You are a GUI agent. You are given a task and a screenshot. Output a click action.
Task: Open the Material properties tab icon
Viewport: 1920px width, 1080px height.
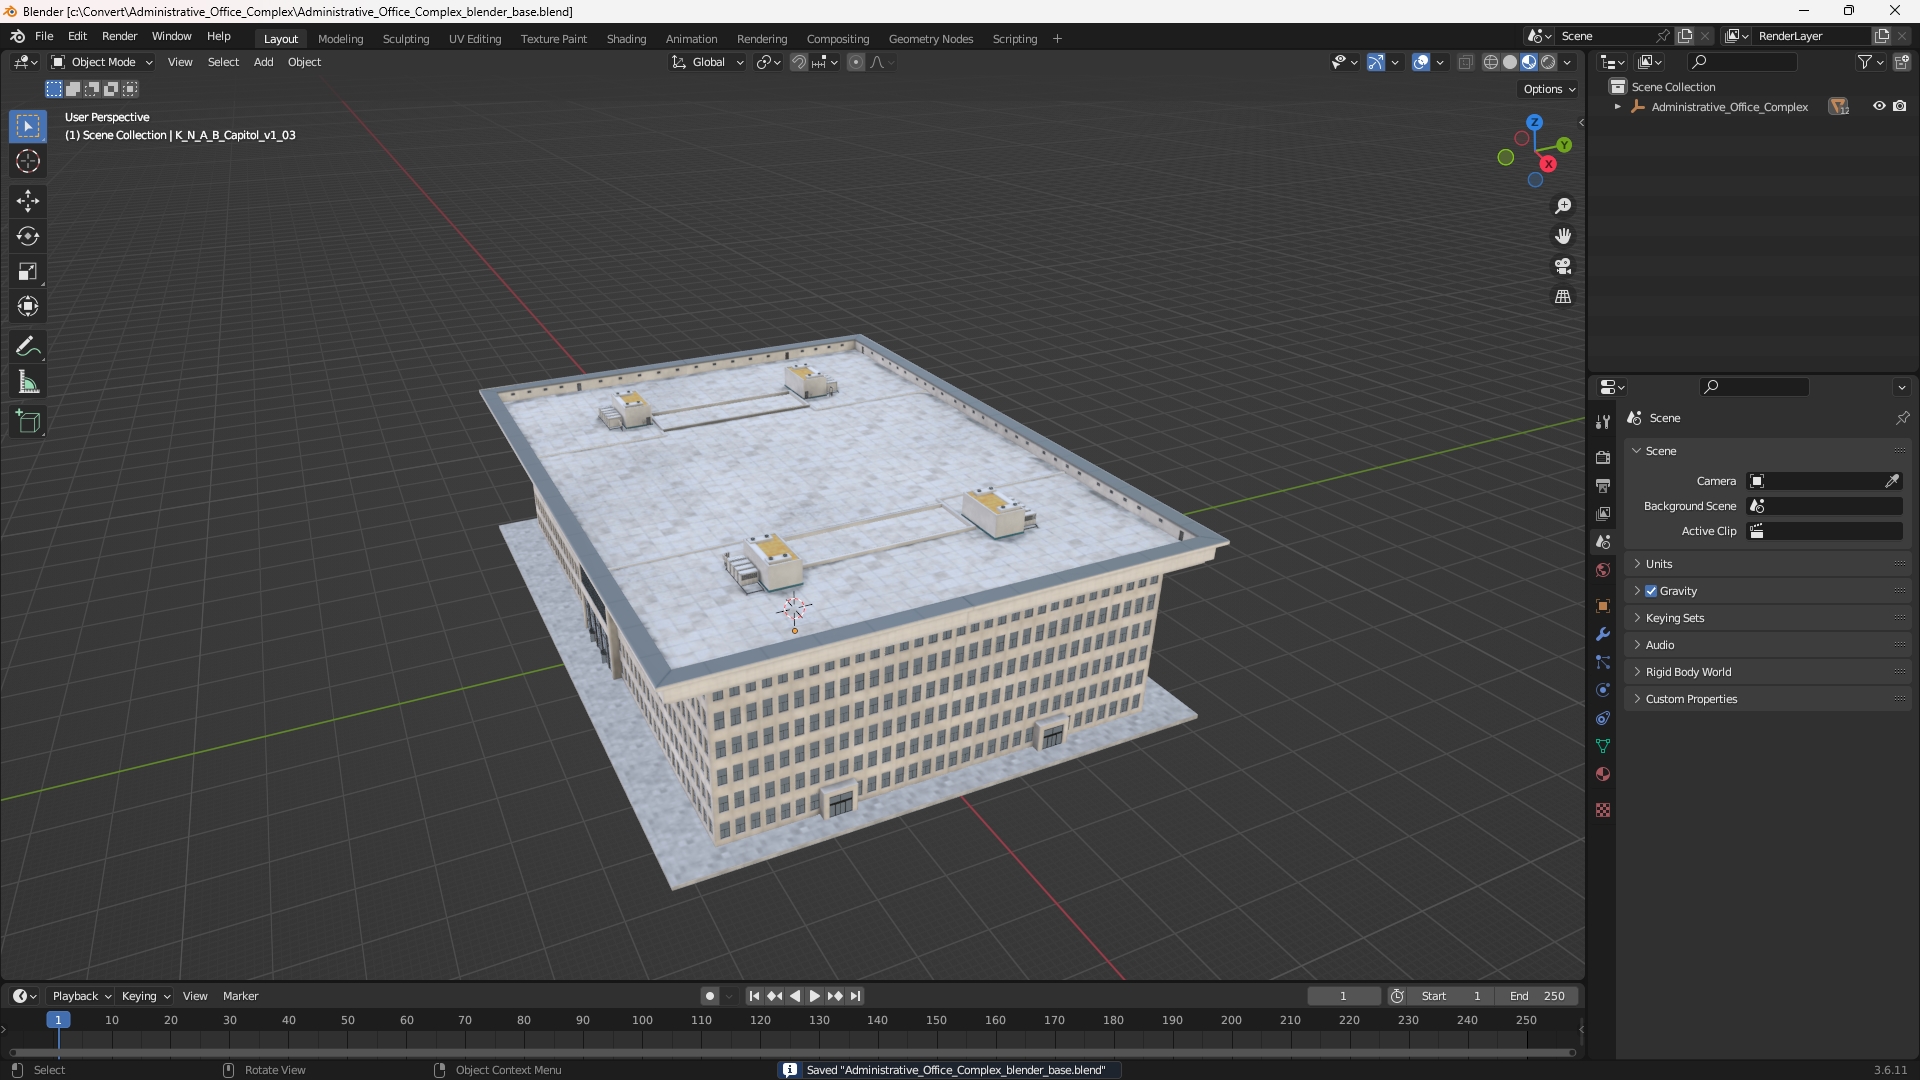click(x=1603, y=774)
